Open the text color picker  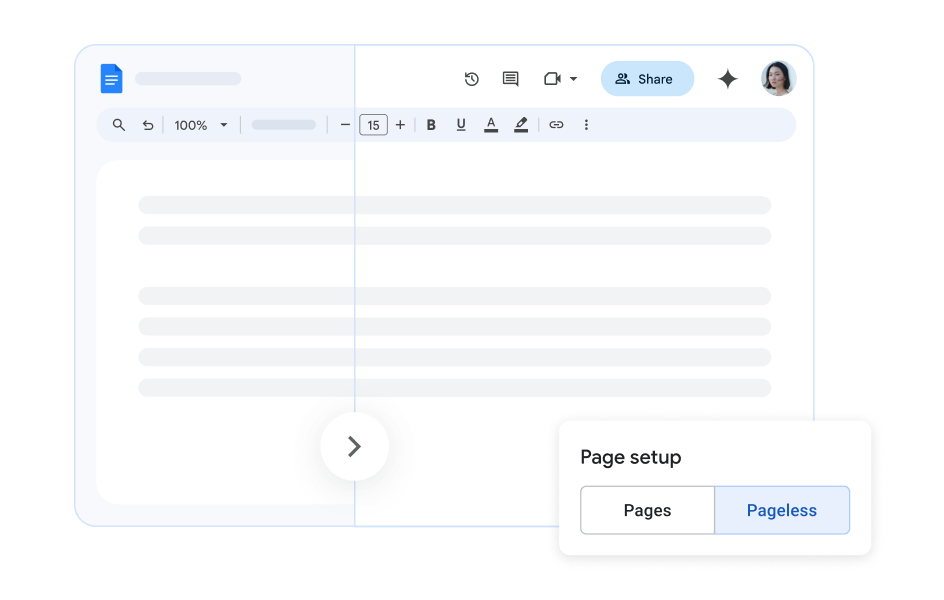[x=491, y=125]
